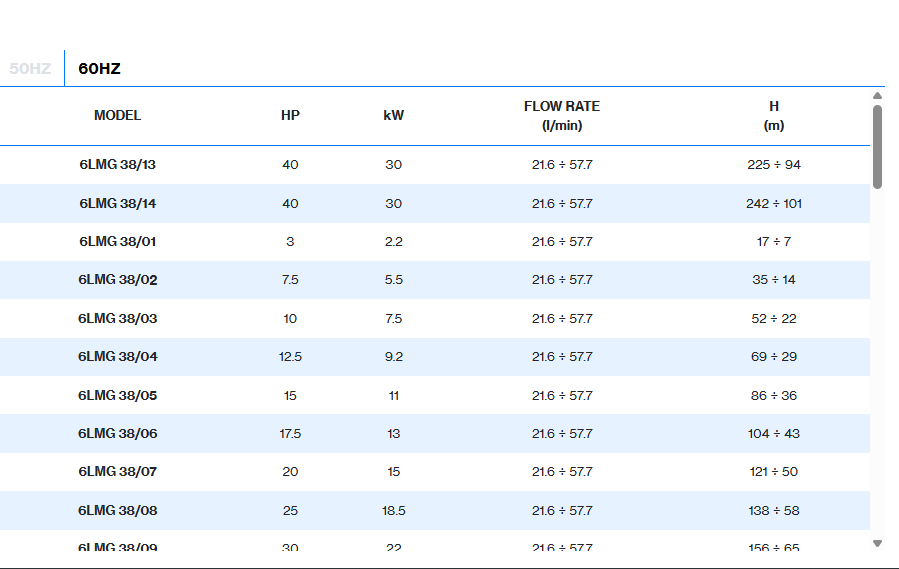The height and width of the screenshot is (569, 899).
Task: Click the 6LMG 38/01 model name
Action: pyautogui.click(x=117, y=242)
